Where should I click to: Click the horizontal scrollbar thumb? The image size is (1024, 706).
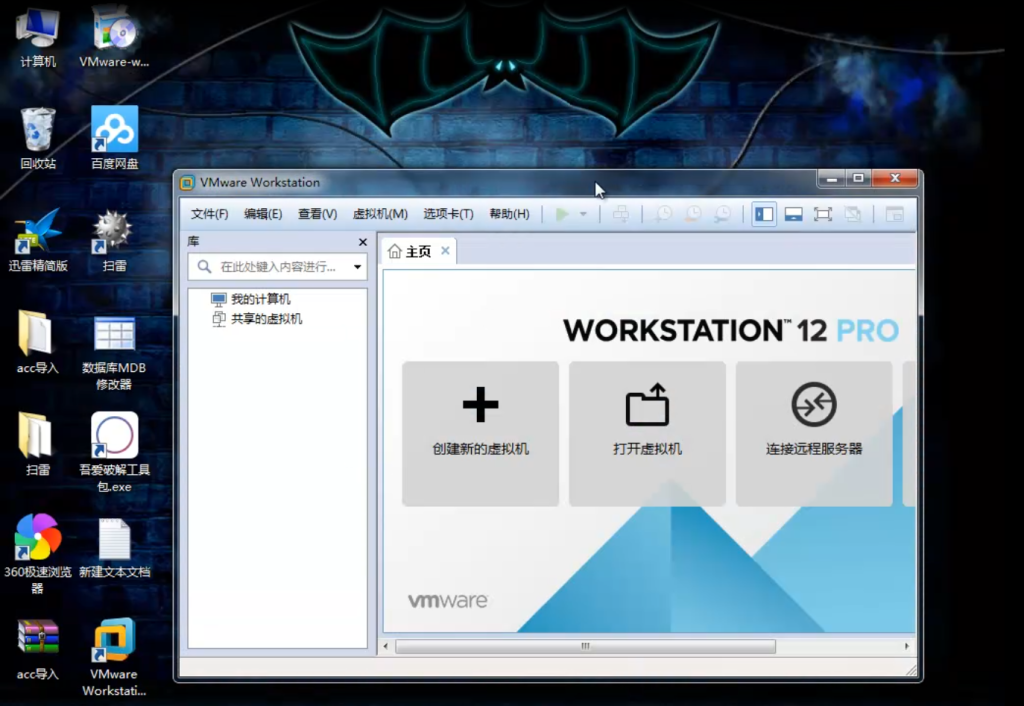pyautogui.click(x=585, y=646)
